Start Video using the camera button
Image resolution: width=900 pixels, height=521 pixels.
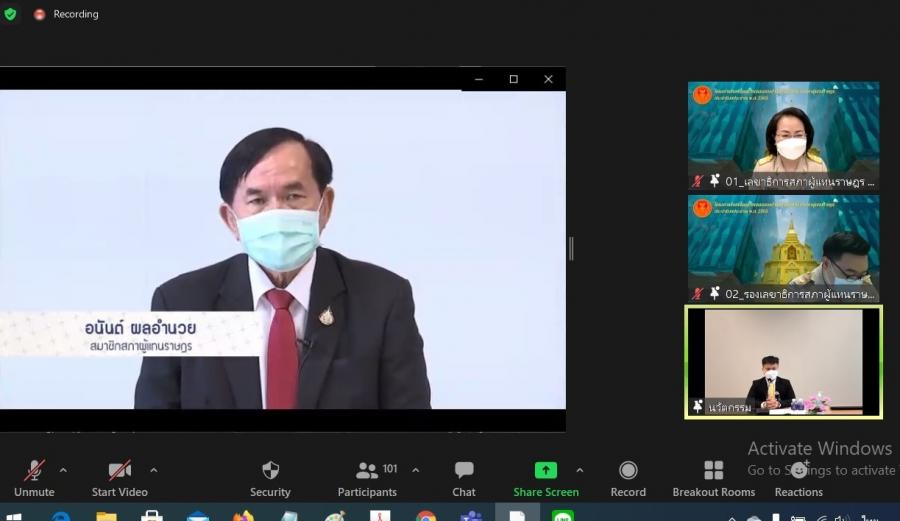click(119, 477)
